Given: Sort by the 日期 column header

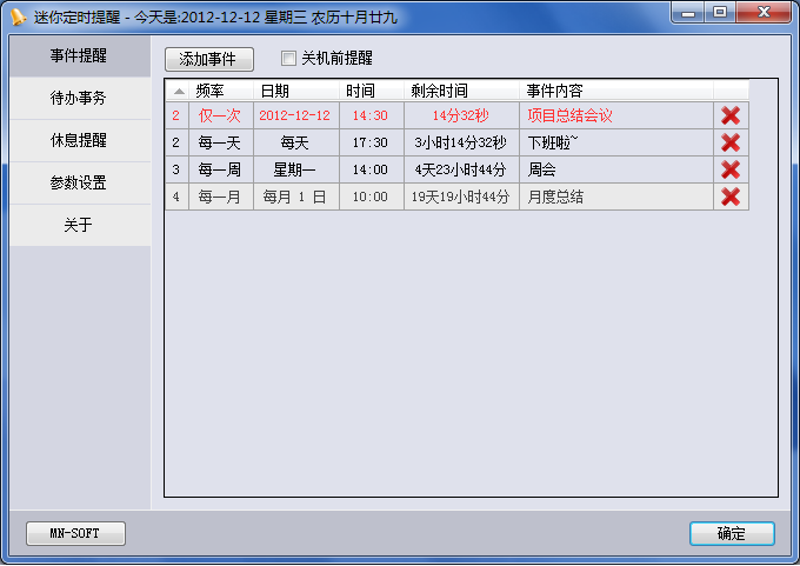Looking at the screenshot, I should [296, 91].
